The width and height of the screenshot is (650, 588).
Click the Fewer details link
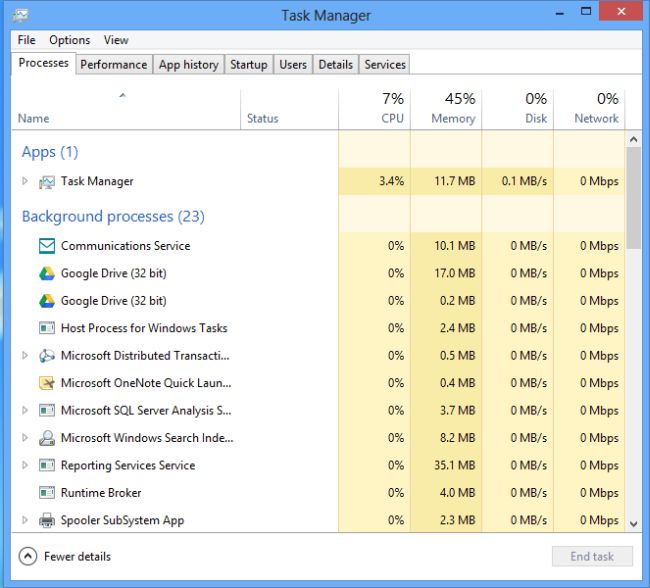click(x=78, y=556)
